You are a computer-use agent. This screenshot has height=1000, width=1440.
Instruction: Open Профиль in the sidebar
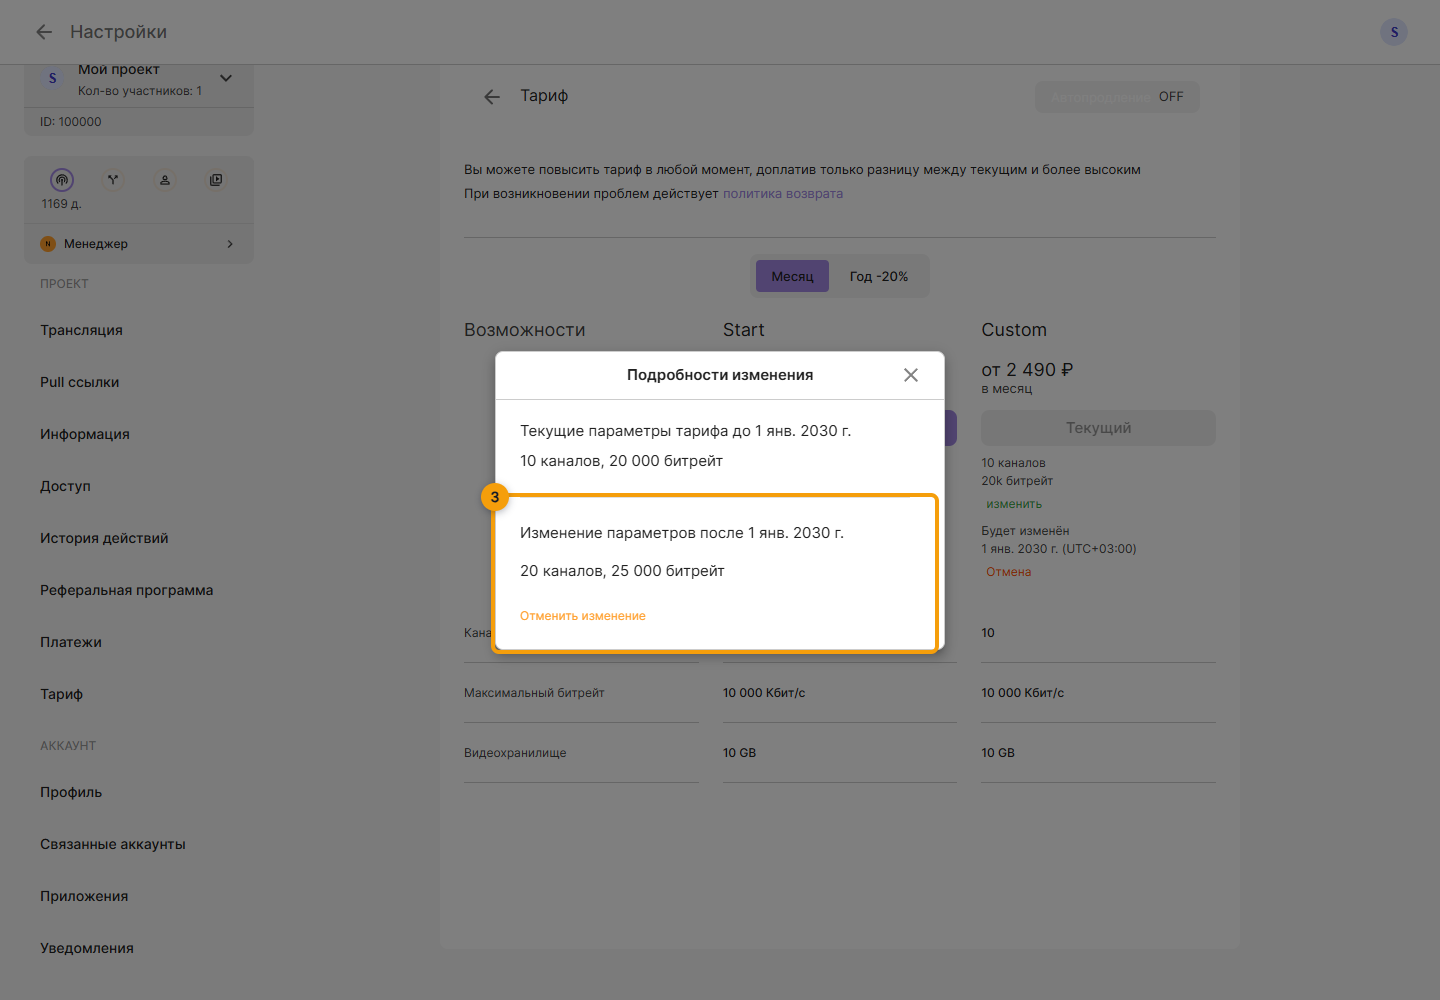coord(71,792)
